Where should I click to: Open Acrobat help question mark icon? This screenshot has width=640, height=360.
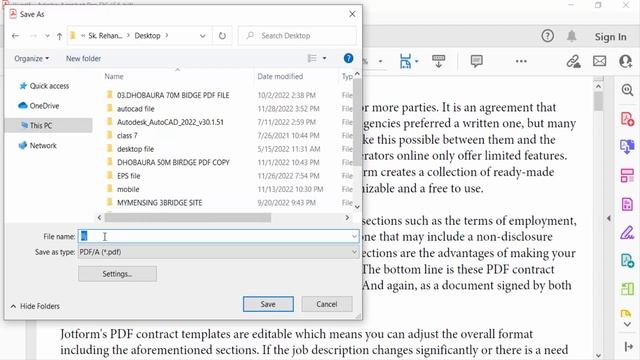pos(547,36)
